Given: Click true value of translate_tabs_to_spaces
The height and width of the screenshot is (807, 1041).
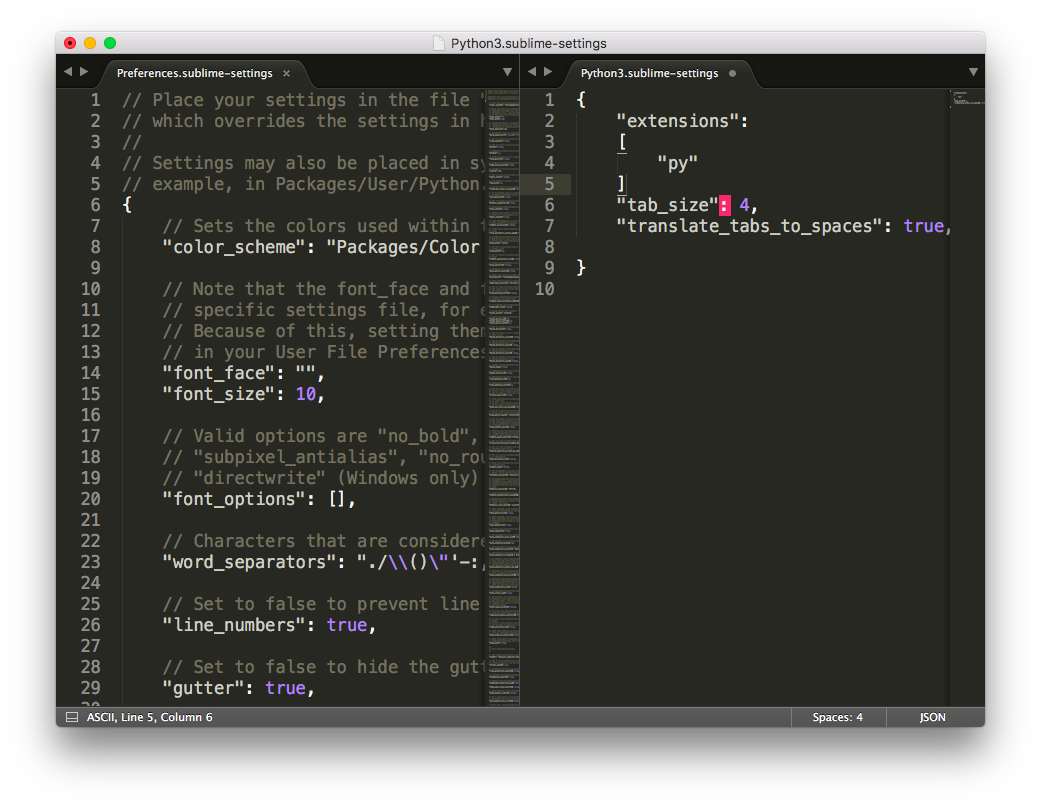Looking at the screenshot, I should coord(923,226).
